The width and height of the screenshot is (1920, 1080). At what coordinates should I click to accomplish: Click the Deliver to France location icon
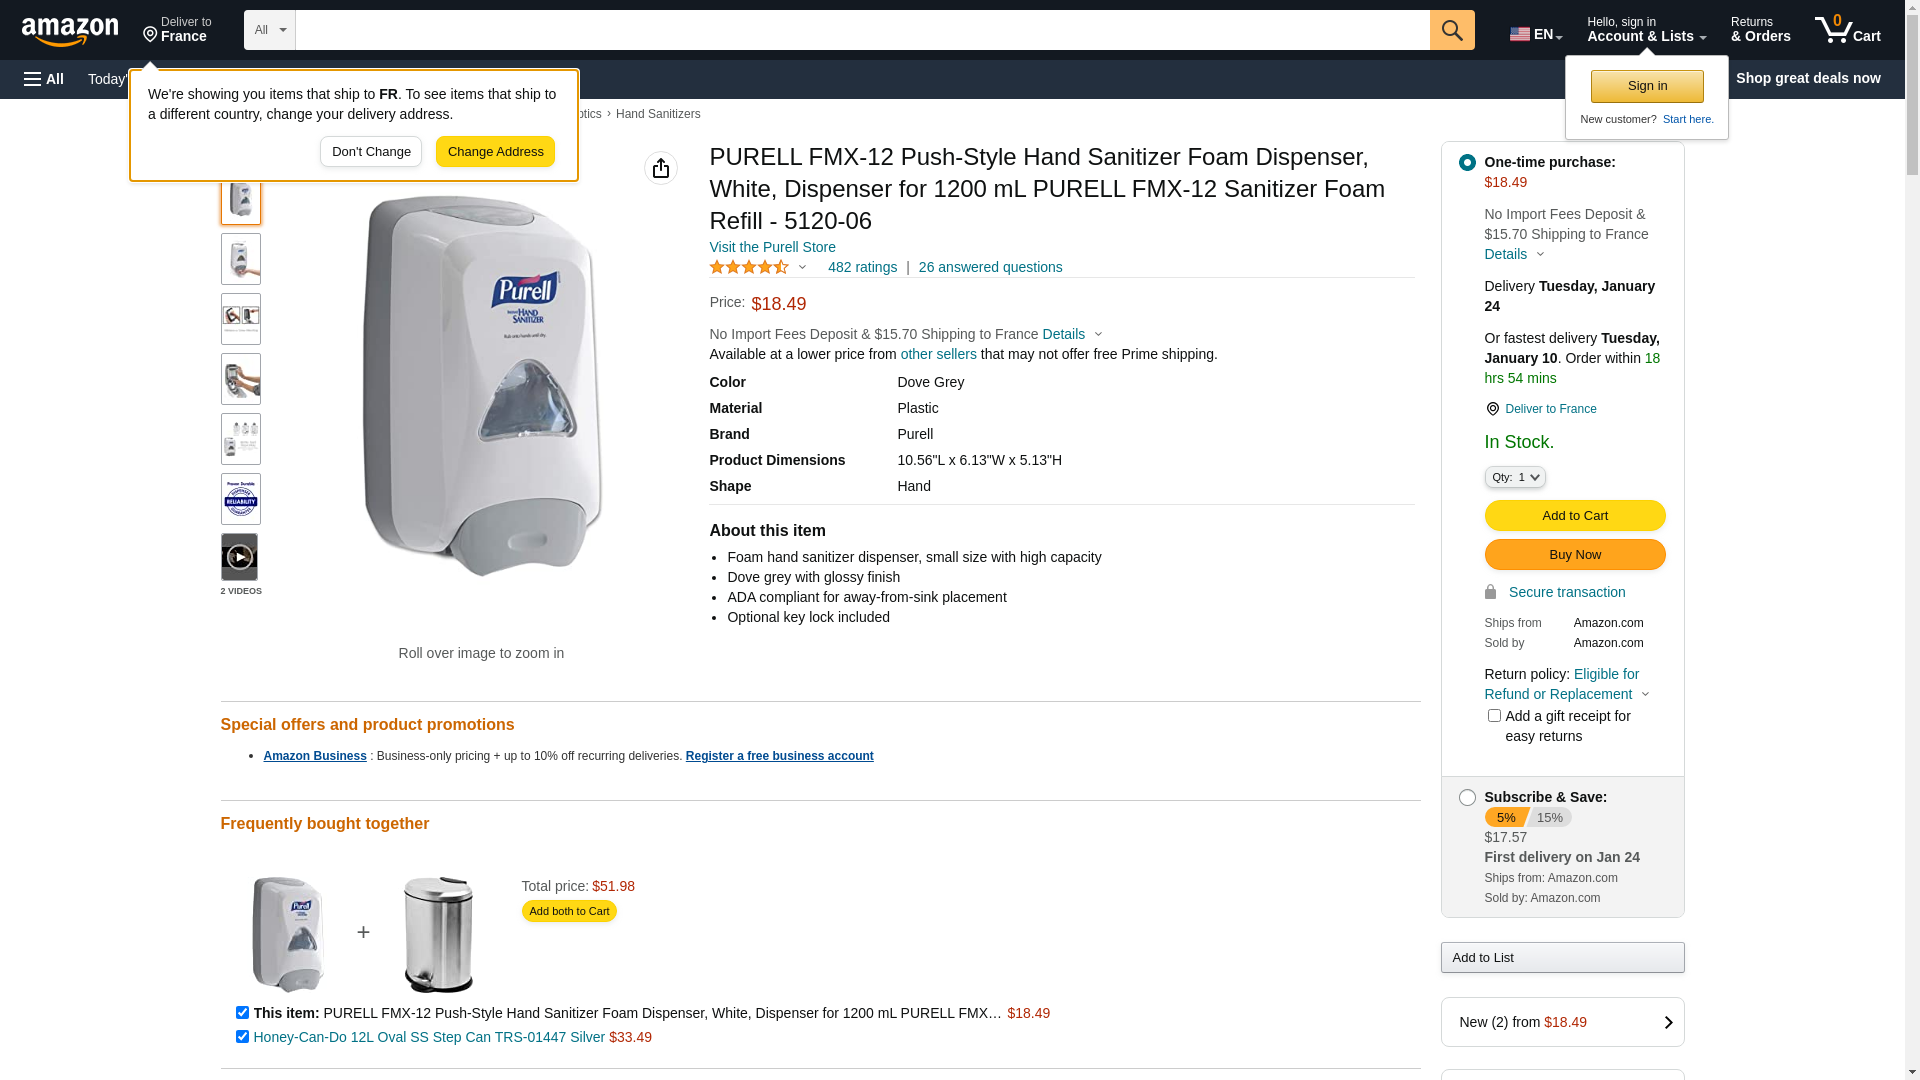click(1492, 409)
